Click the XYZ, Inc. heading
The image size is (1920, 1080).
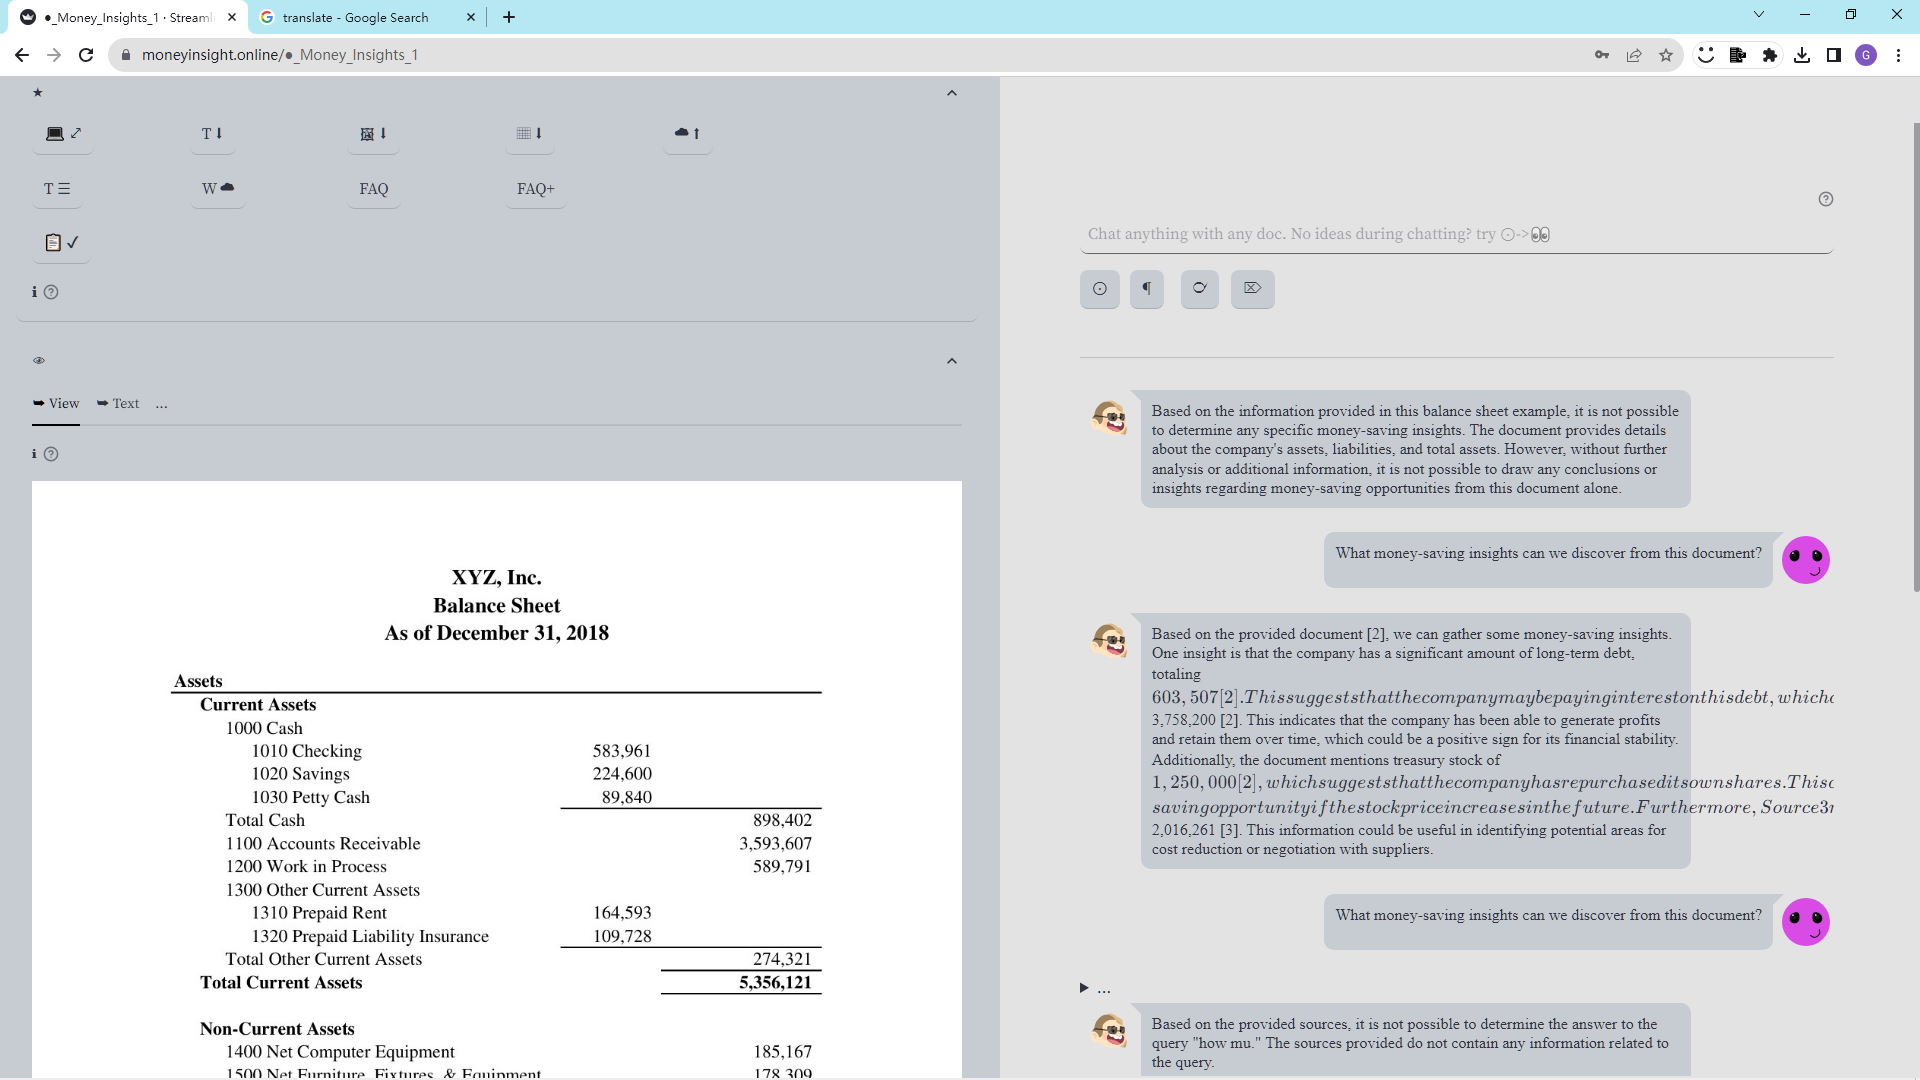point(497,578)
